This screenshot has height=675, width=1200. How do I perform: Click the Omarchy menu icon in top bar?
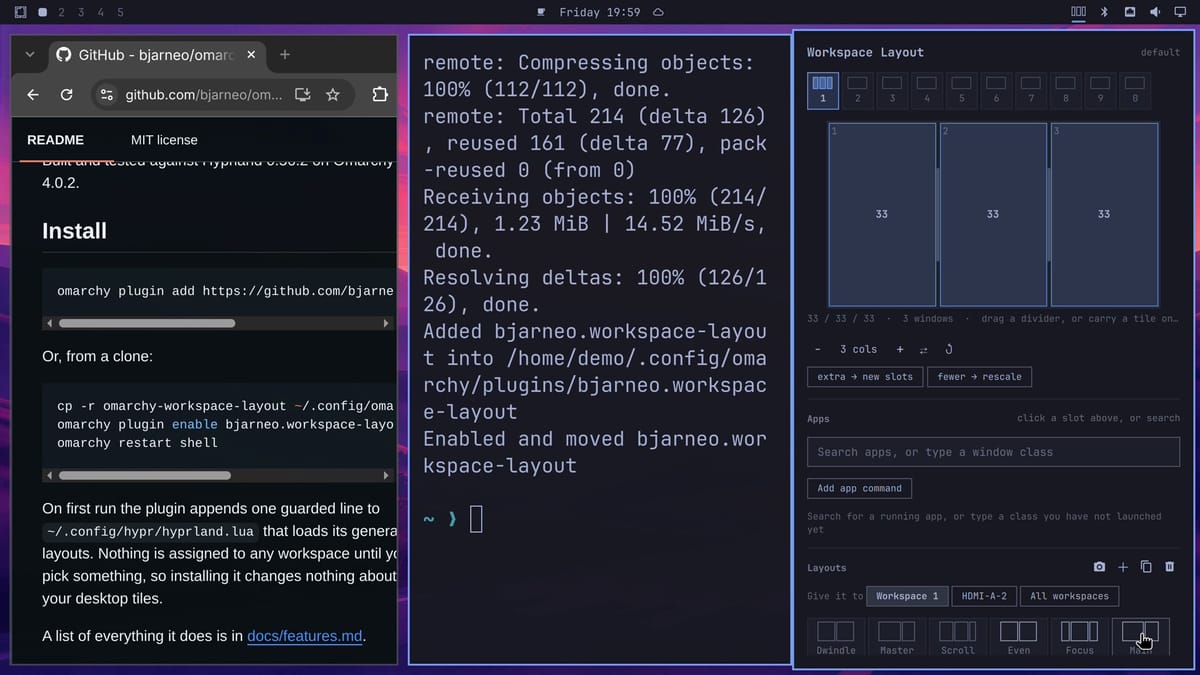tap(21, 12)
